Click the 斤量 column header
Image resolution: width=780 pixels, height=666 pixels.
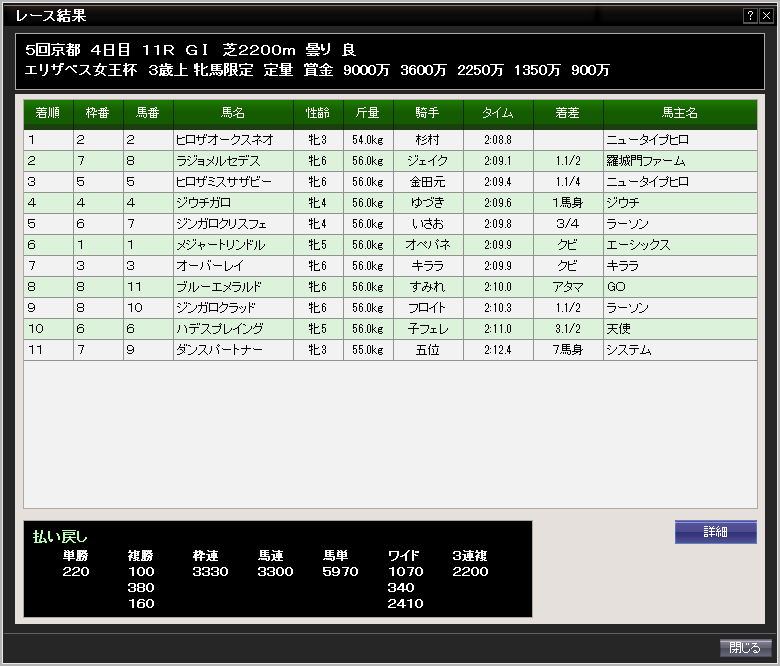click(x=368, y=113)
